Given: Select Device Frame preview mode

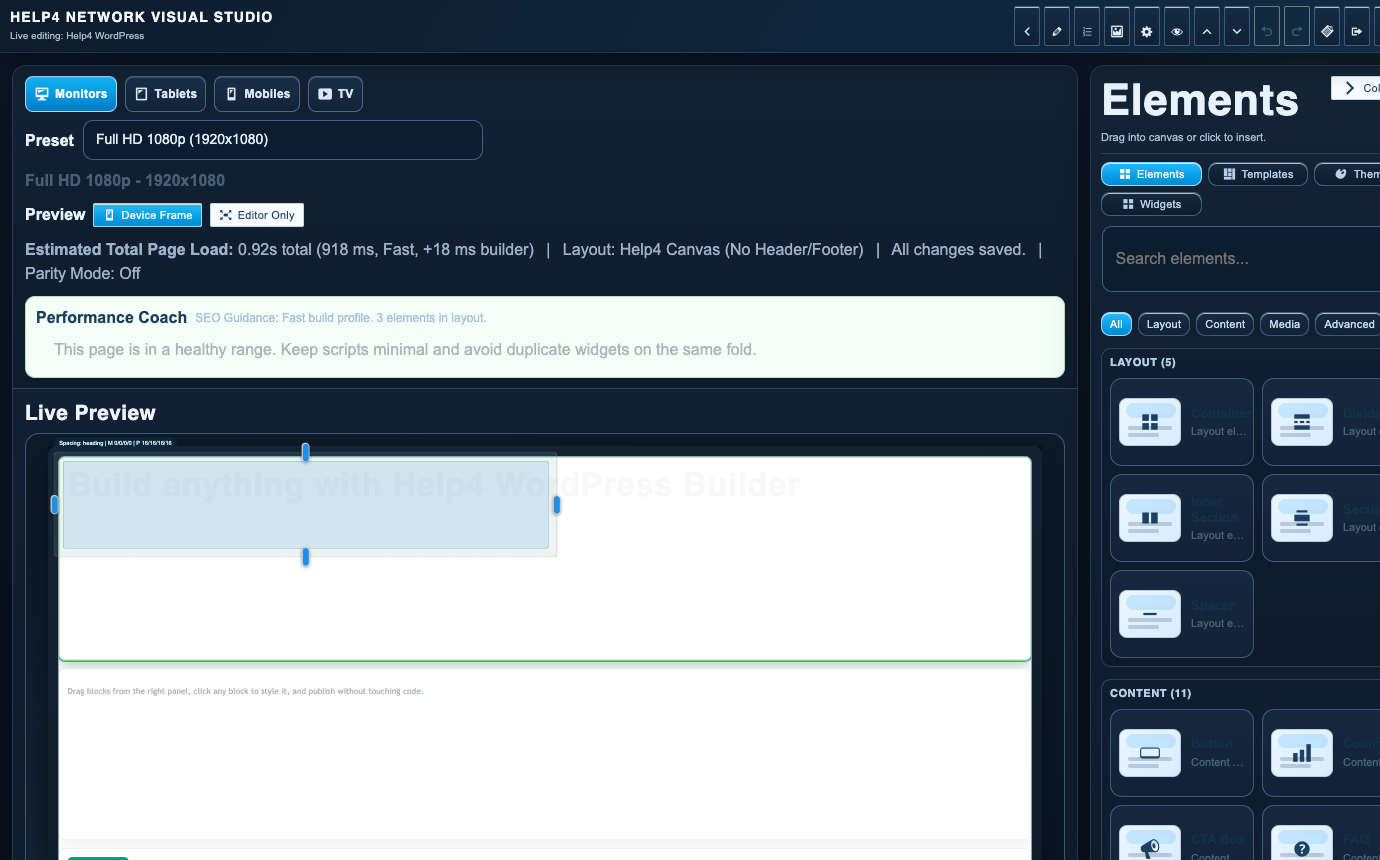Looking at the screenshot, I should click(x=148, y=215).
